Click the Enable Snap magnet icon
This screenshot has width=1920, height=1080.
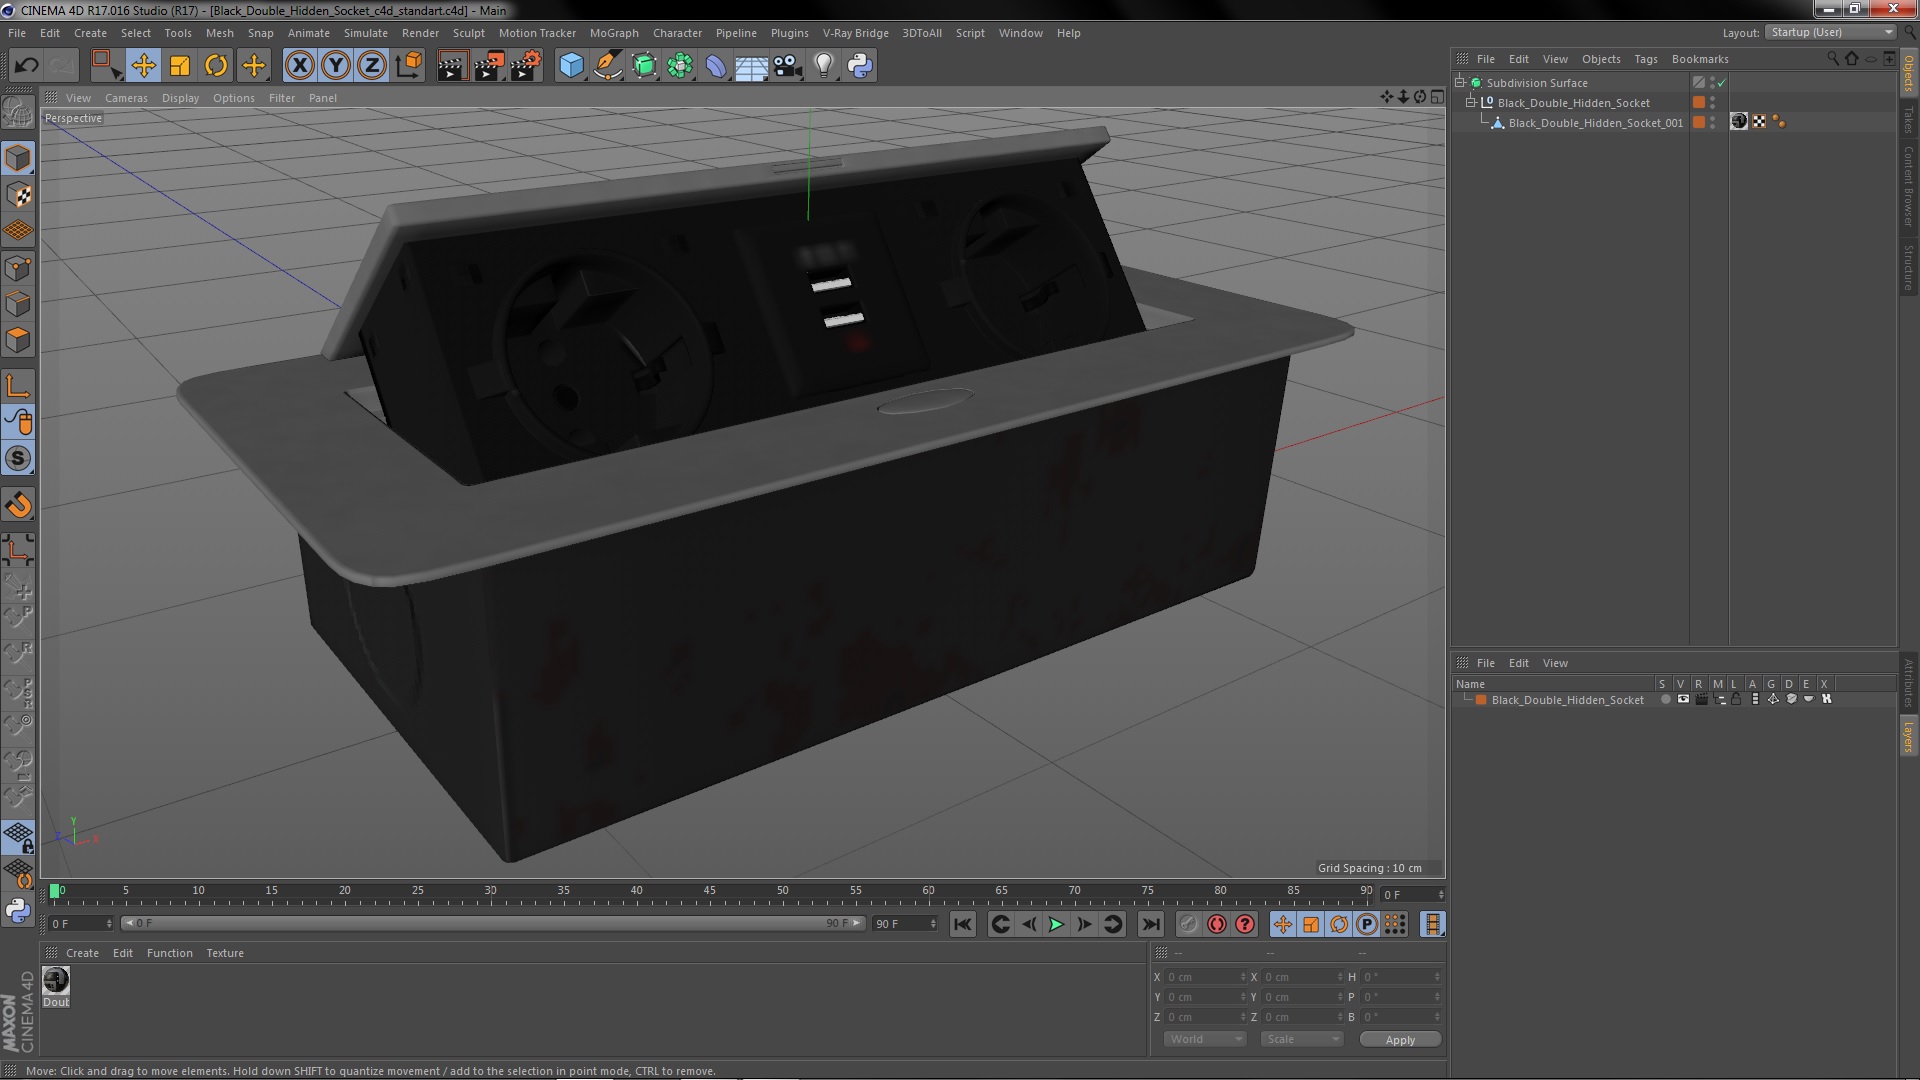click(x=18, y=505)
